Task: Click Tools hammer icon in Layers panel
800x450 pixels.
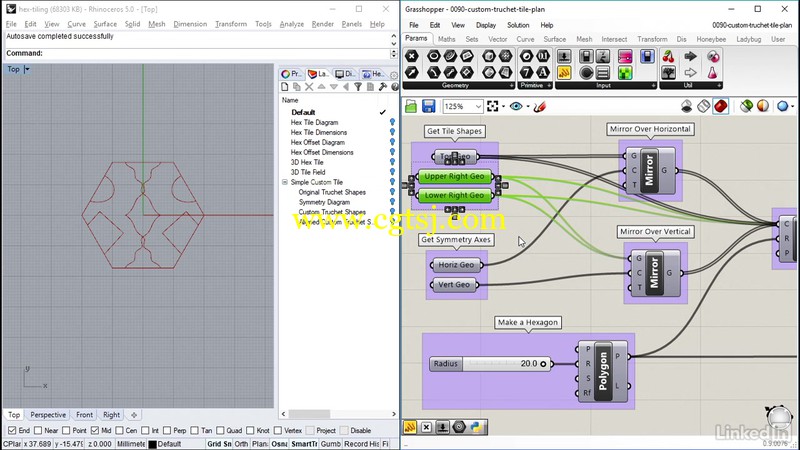Action: (x=383, y=87)
